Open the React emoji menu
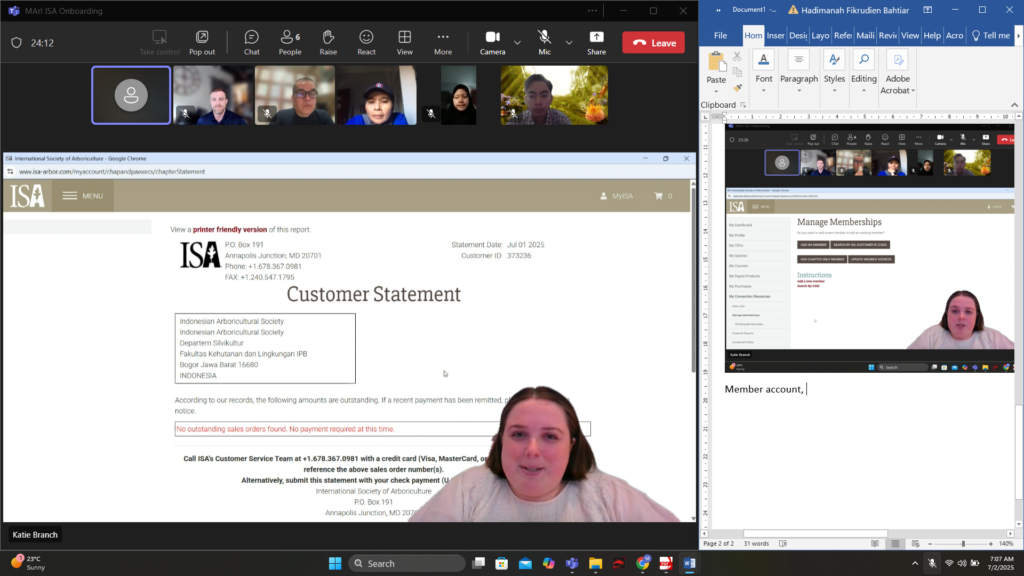This screenshot has height=576, width=1024. pyautogui.click(x=366, y=42)
